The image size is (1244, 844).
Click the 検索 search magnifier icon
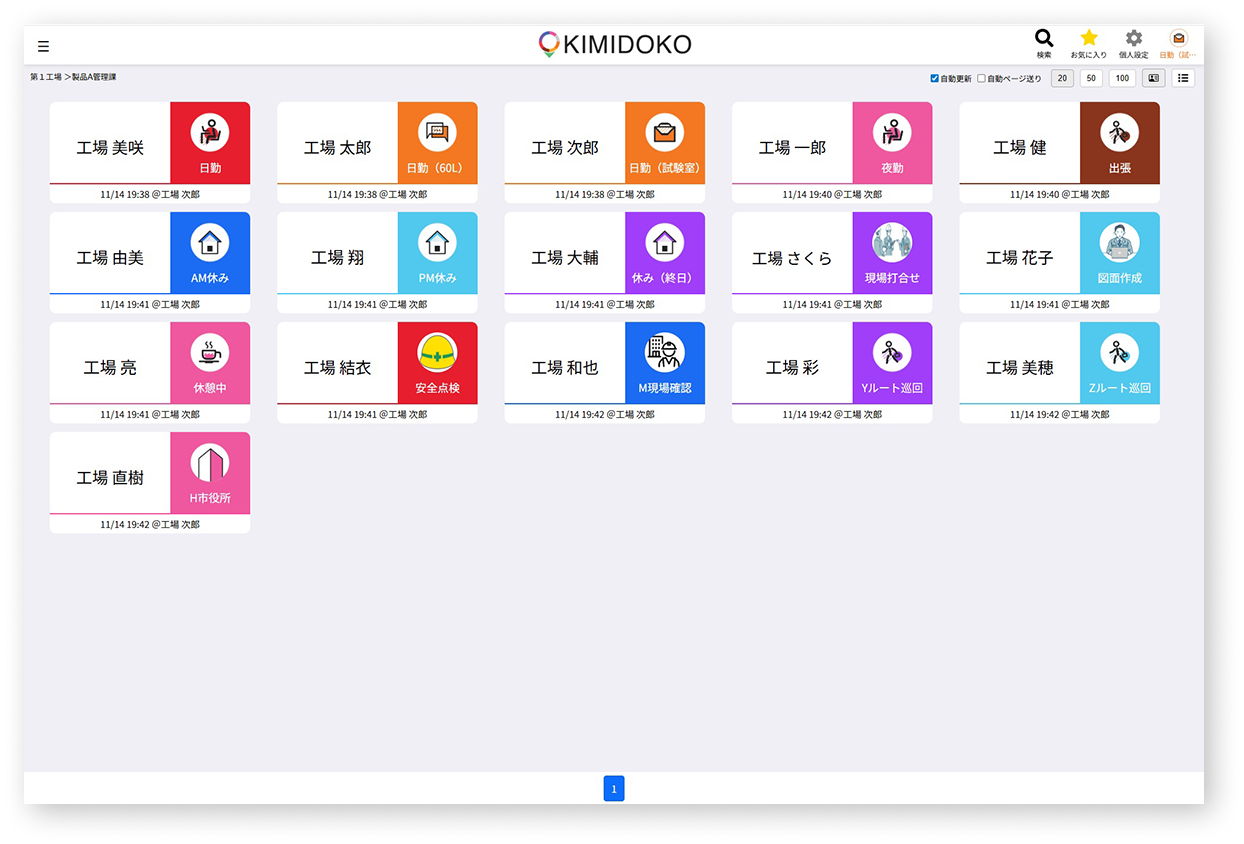click(x=1043, y=39)
